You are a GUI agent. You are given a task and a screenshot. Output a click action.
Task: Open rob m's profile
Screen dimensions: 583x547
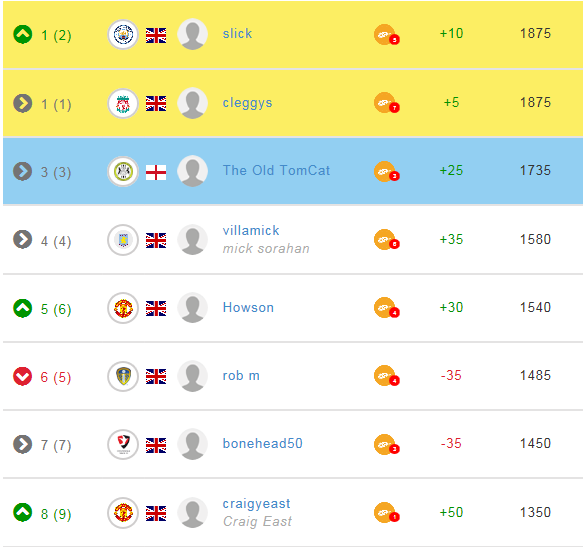click(241, 376)
